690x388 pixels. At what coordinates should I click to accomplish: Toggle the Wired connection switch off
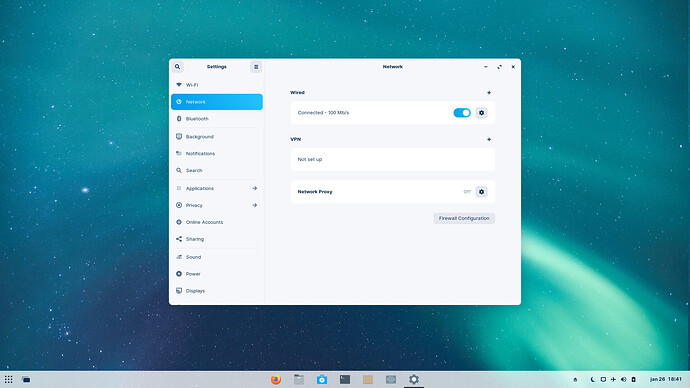[x=462, y=113]
